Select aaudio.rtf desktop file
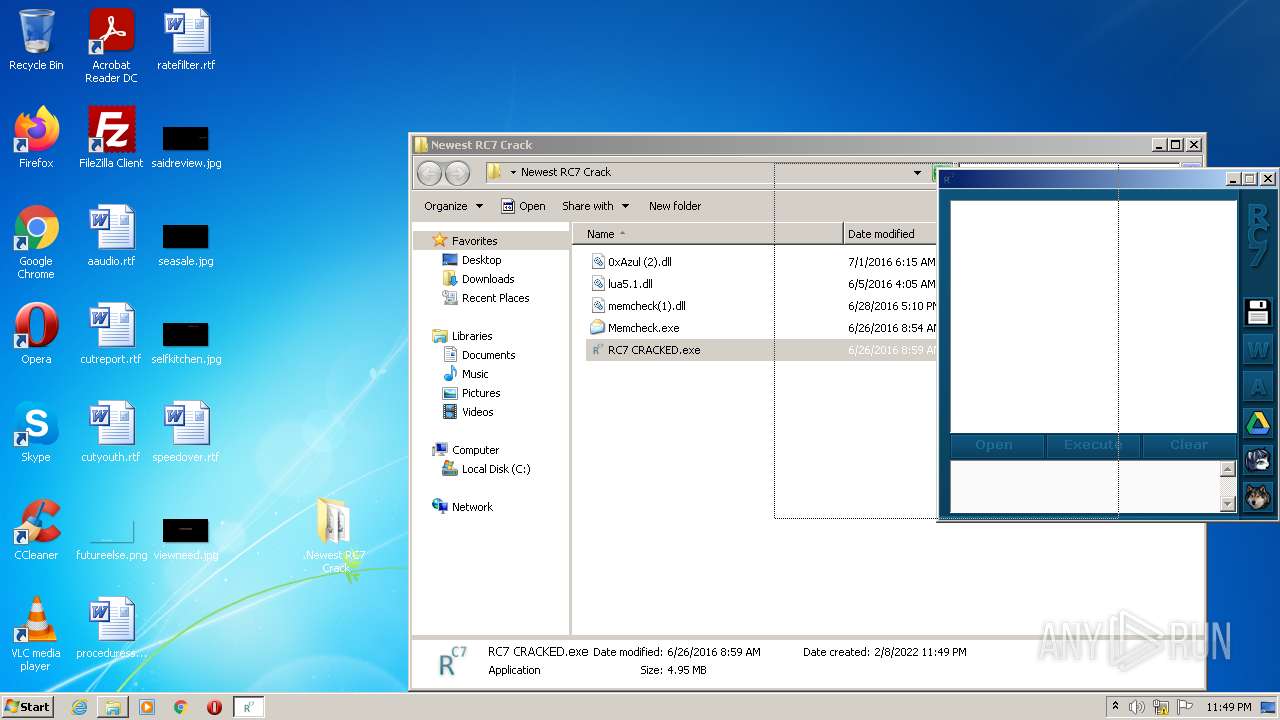 coord(111,236)
